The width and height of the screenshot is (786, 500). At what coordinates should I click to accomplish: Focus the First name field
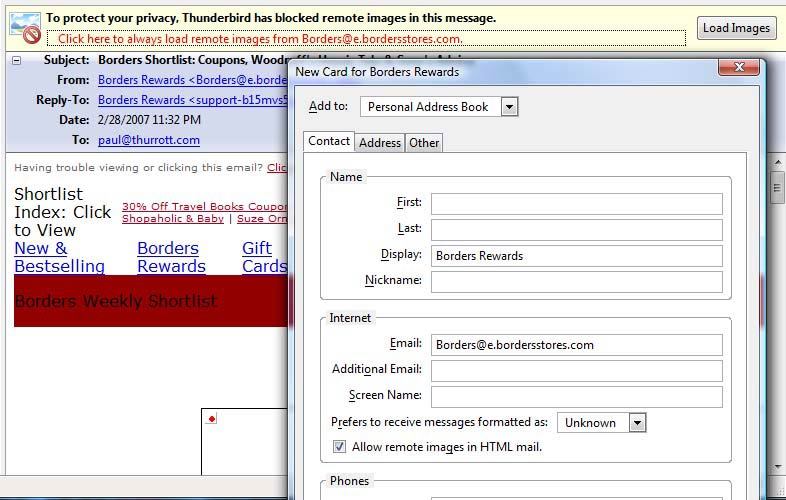(x=576, y=204)
